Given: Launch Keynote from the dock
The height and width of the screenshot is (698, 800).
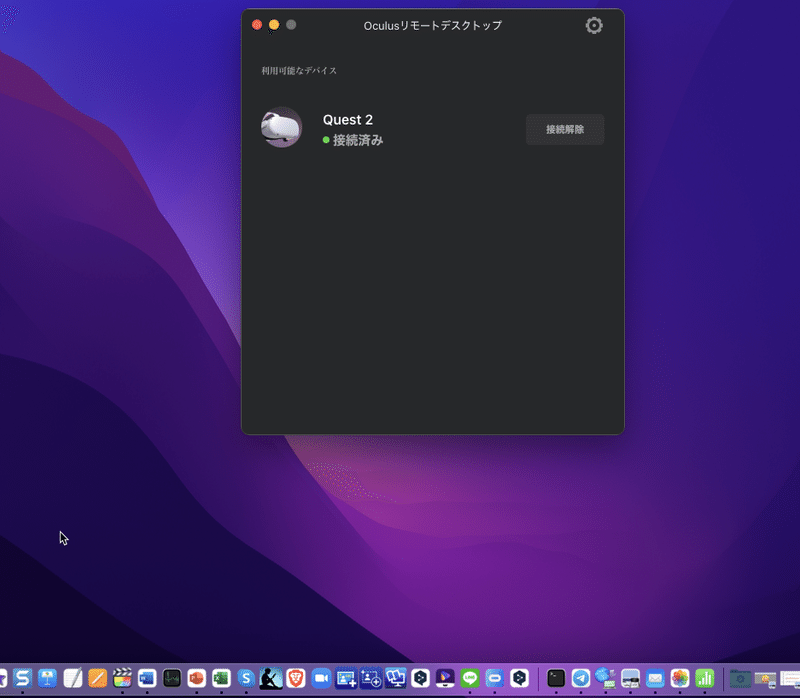Looking at the screenshot, I should (x=47, y=679).
